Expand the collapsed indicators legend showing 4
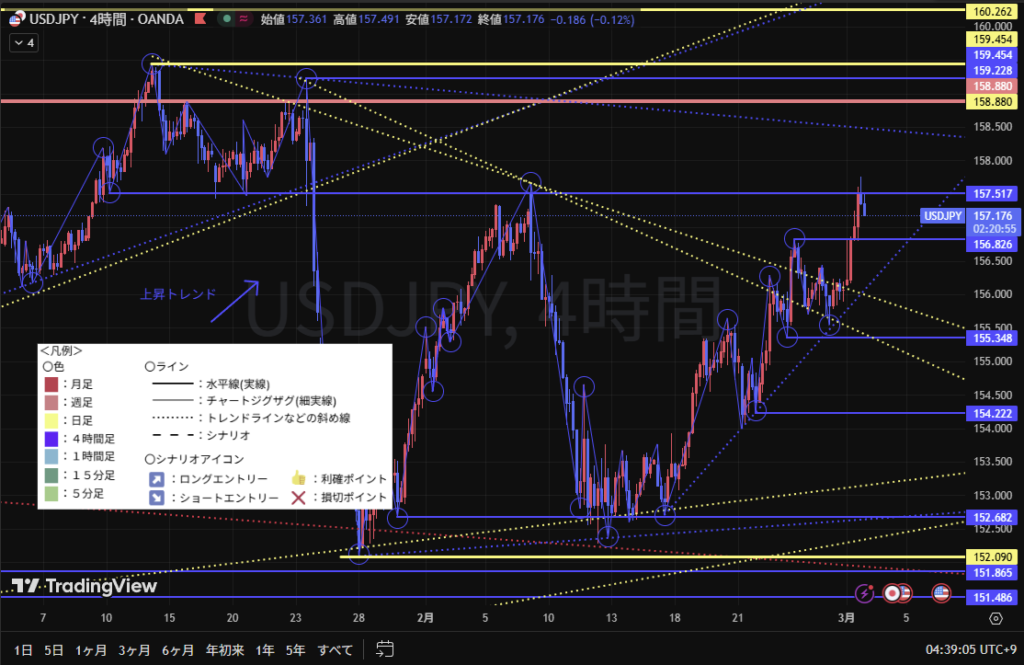The image size is (1024, 665). coord(23,43)
